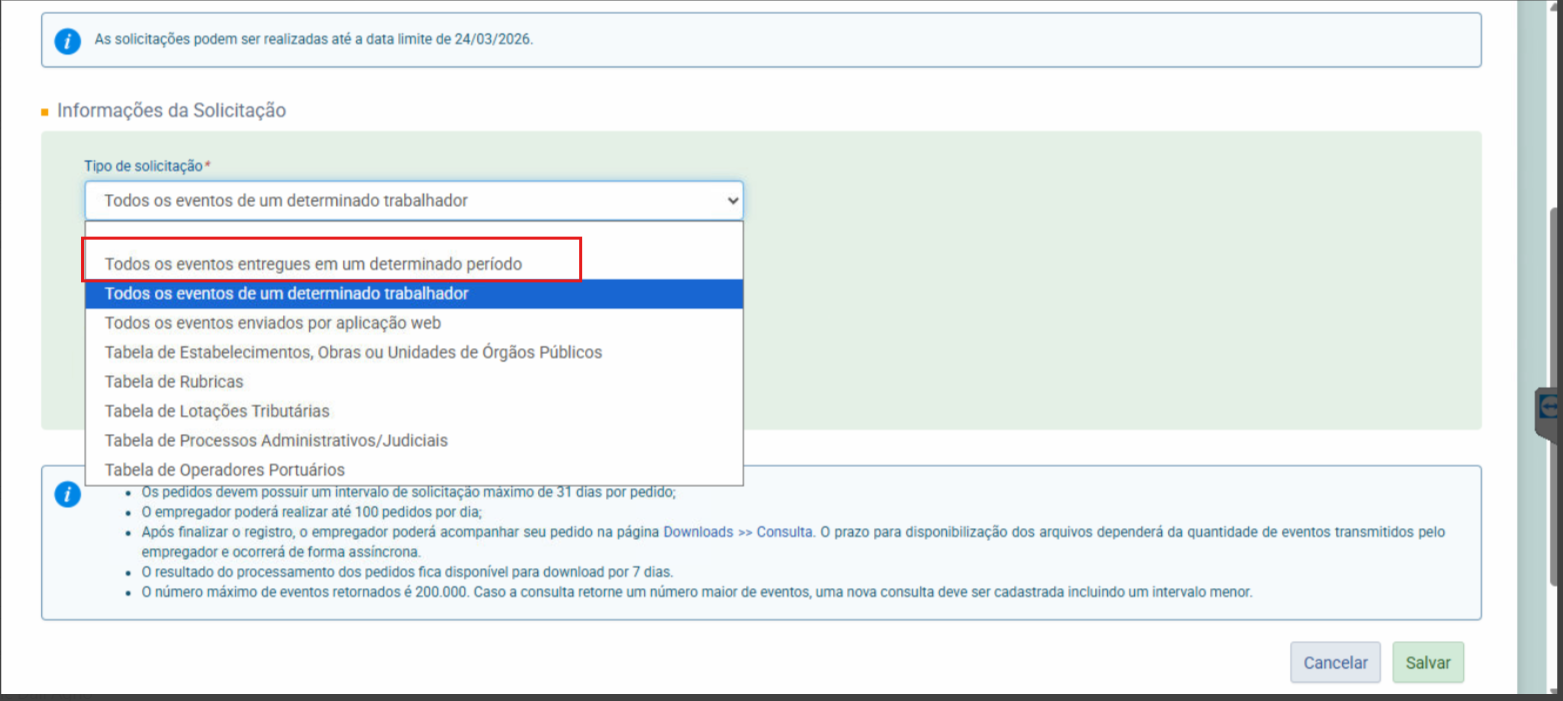Choose 'Tabela de Operadores Portuários' option
This screenshot has height=701, width=1563.
pyautogui.click(x=224, y=469)
